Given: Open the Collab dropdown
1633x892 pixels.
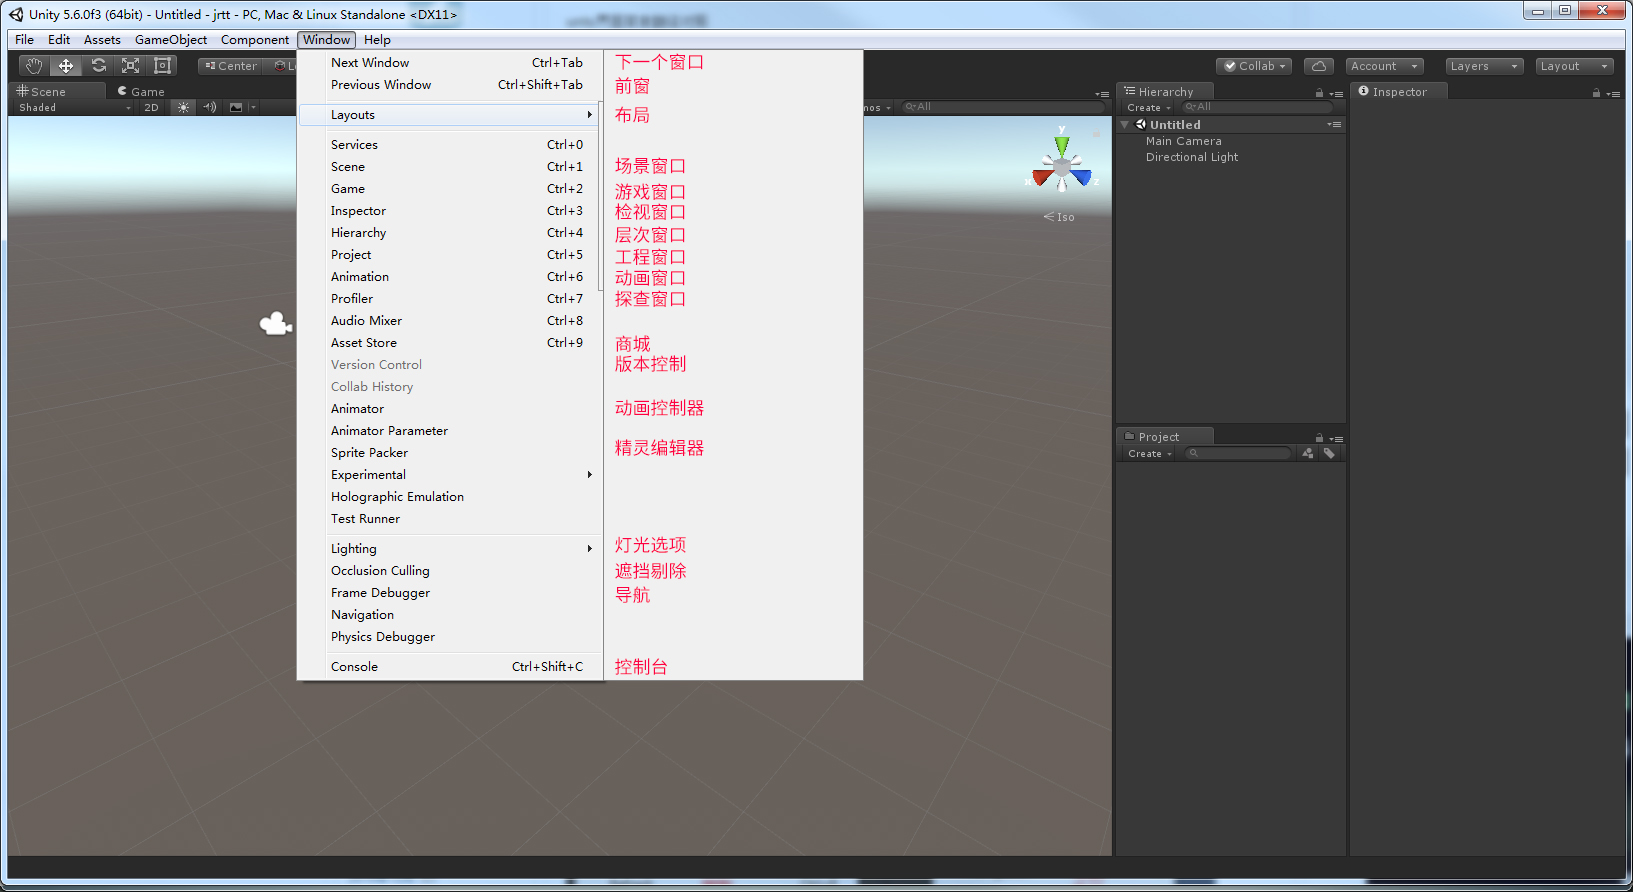Looking at the screenshot, I should point(1254,66).
